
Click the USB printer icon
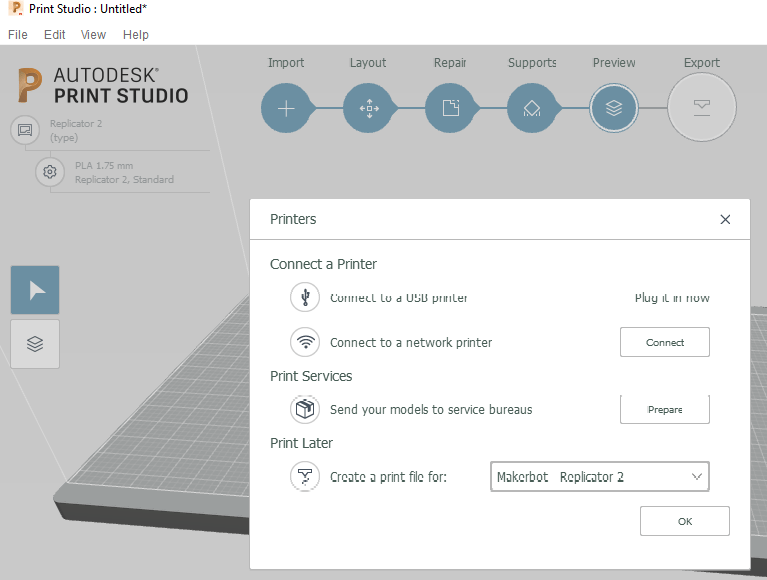point(304,298)
